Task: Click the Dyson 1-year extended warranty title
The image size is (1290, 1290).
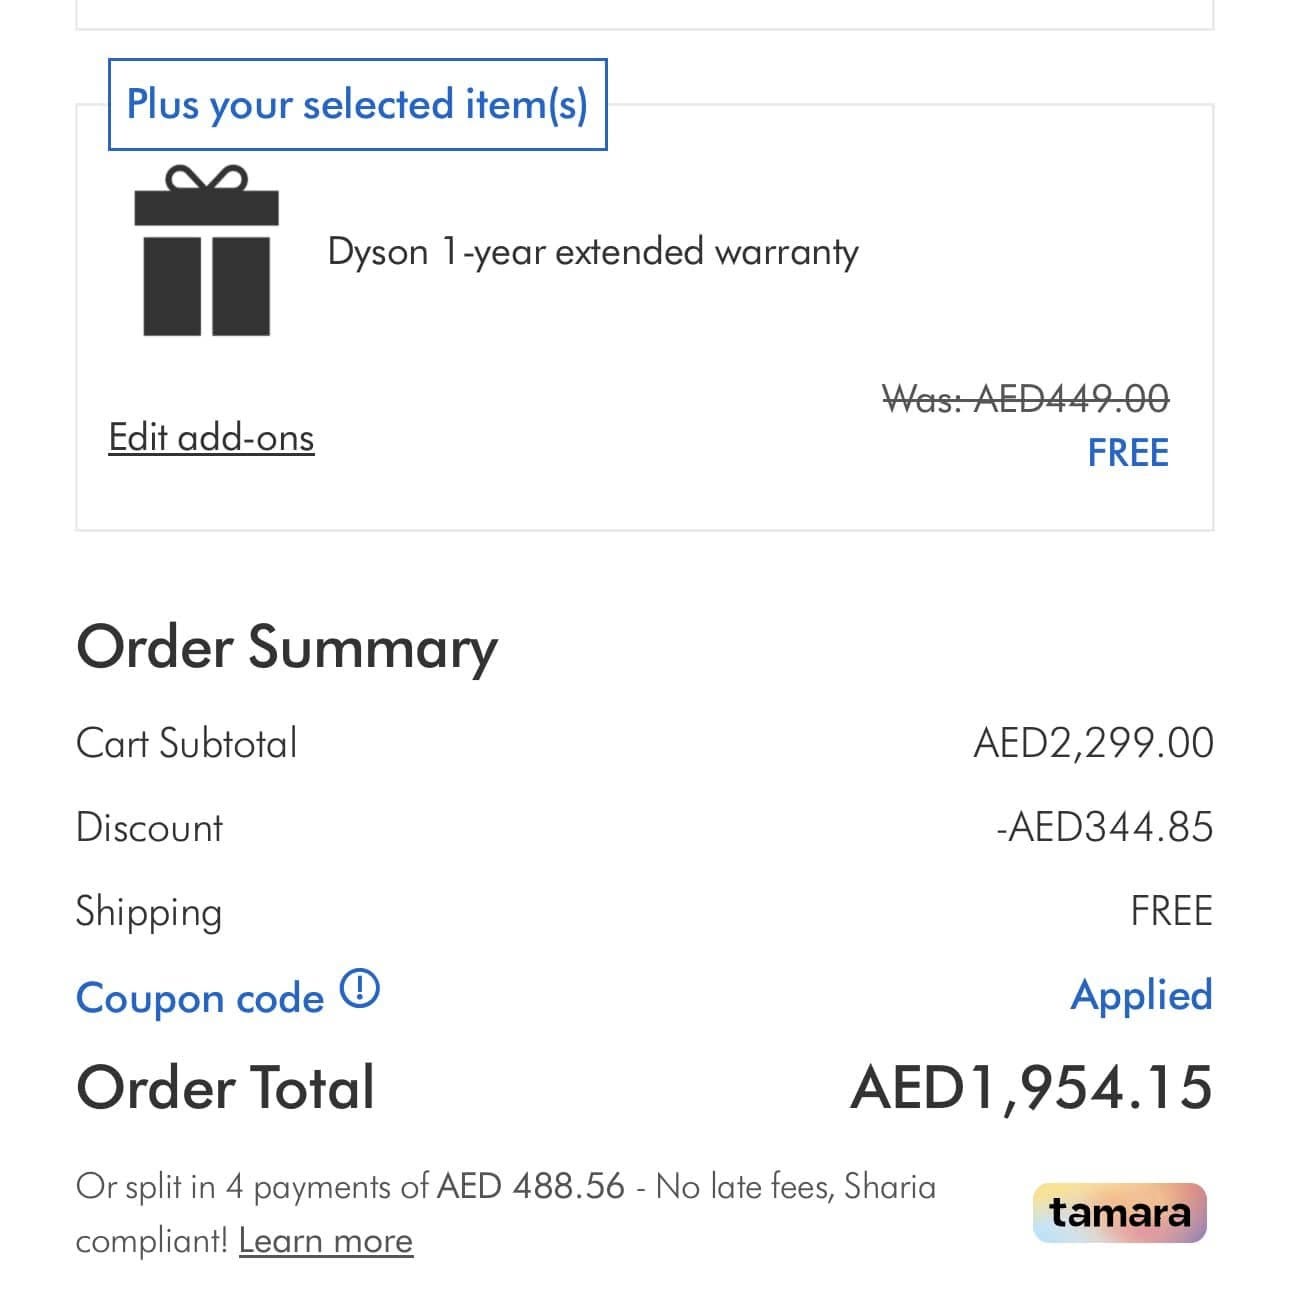Action: pos(593,252)
